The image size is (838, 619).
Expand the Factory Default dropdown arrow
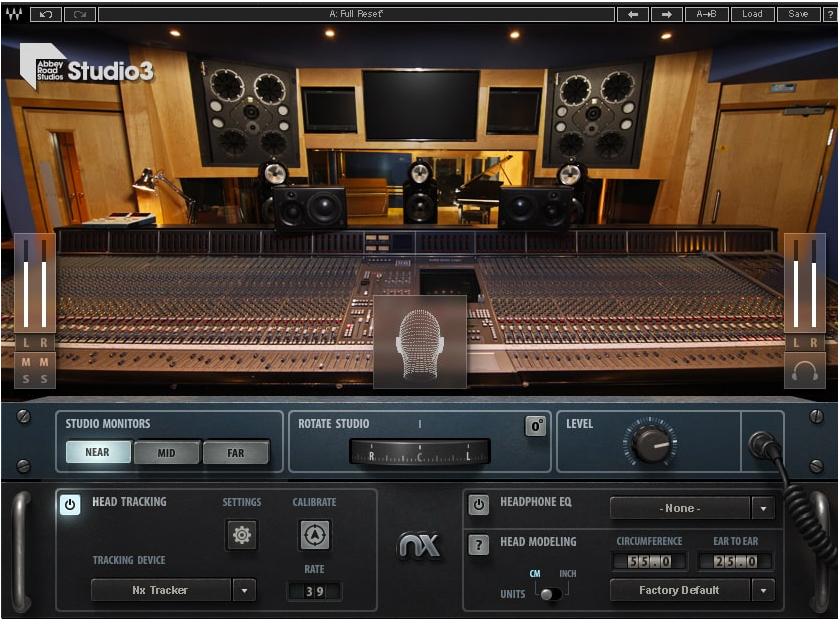point(763,590)
